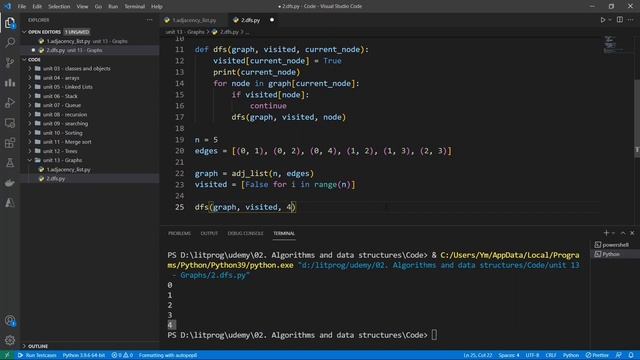Close the terminal panel
Viewport: 640px width, 360px height.
click(x=632, y=233)
